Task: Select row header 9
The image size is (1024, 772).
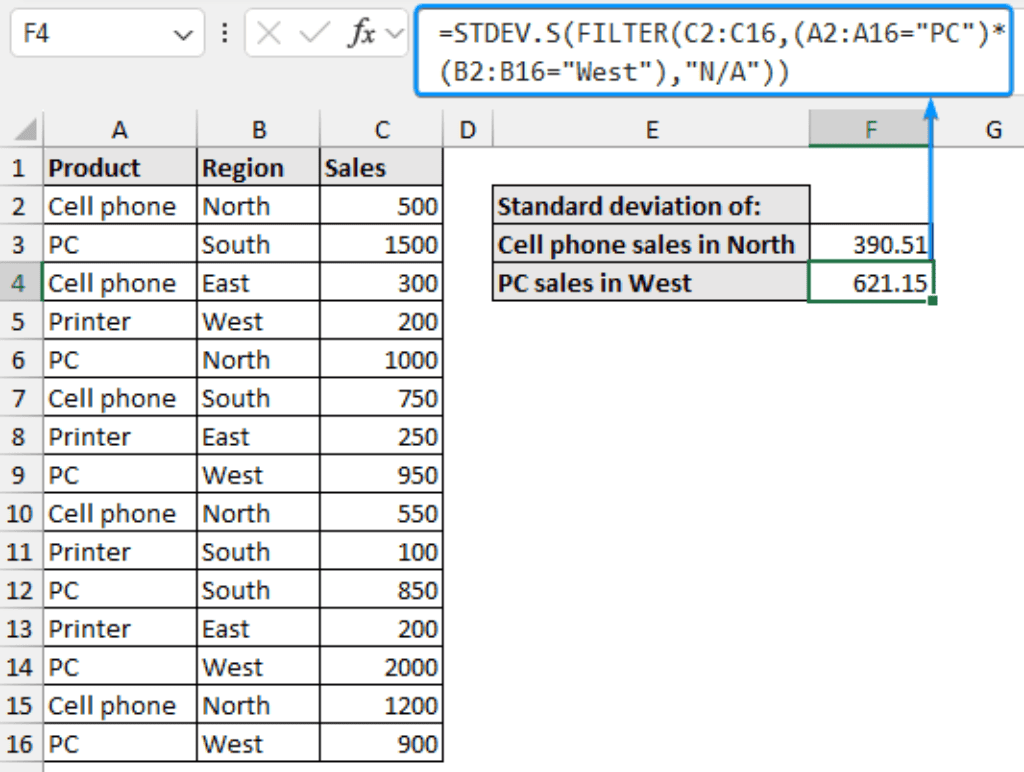Action: (20, 475)
